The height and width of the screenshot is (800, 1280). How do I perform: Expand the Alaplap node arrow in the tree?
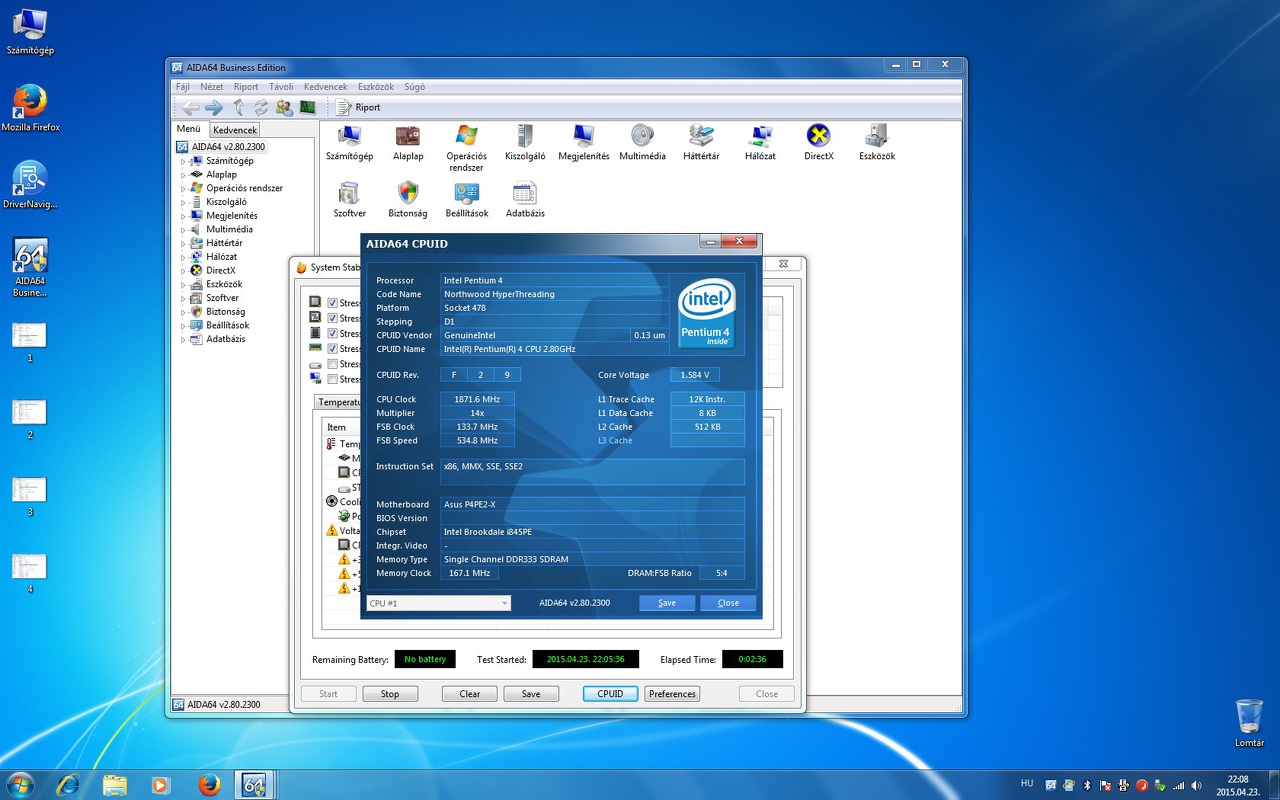183,175
